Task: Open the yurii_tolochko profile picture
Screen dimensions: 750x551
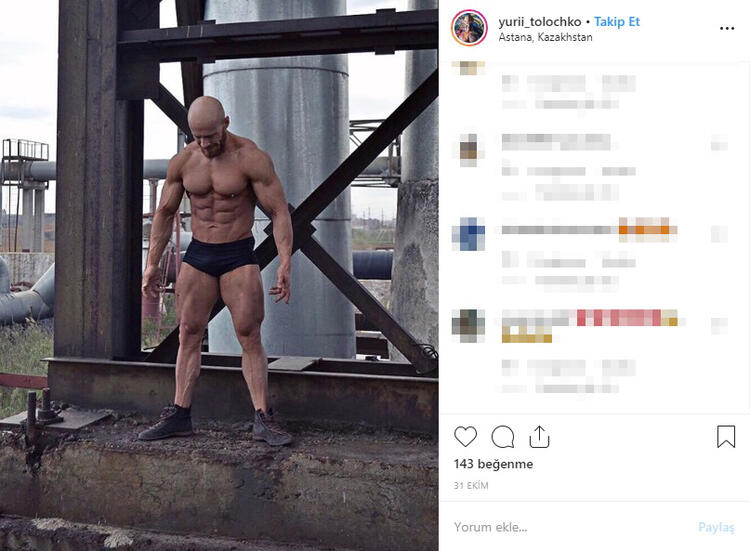Action: point(469,28)
